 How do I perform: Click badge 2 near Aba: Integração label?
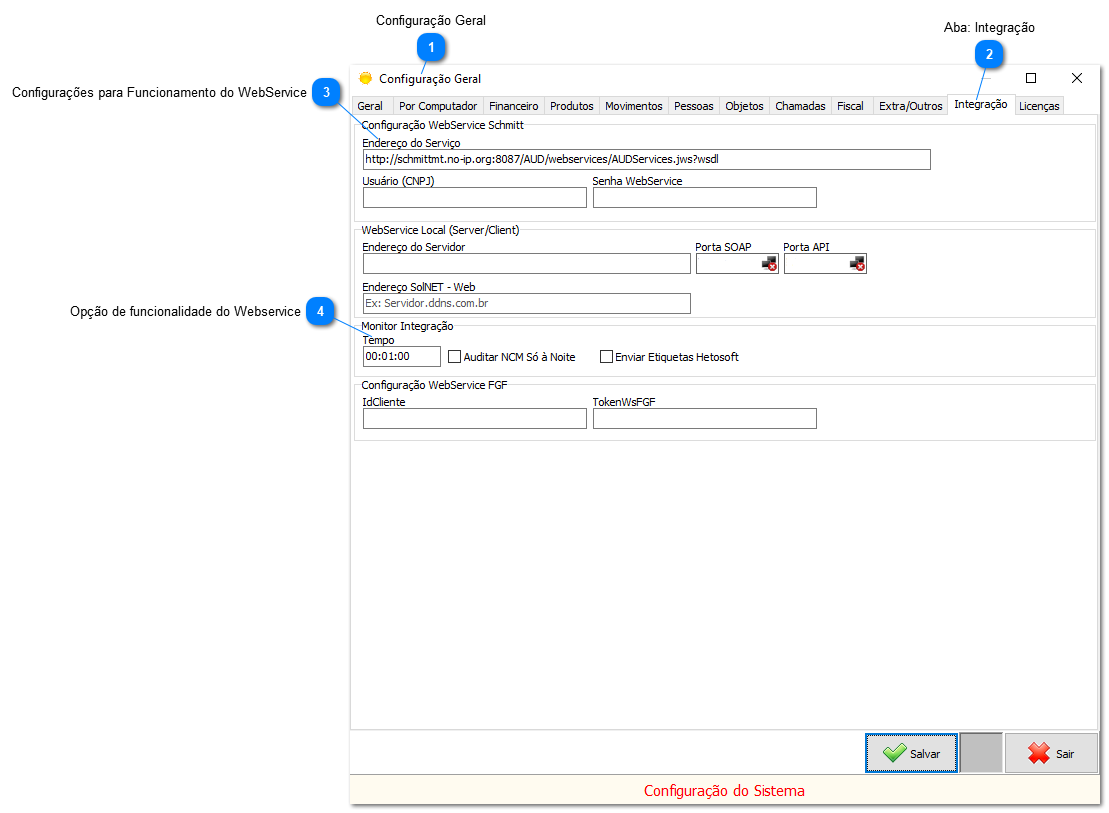pos(988,55)
